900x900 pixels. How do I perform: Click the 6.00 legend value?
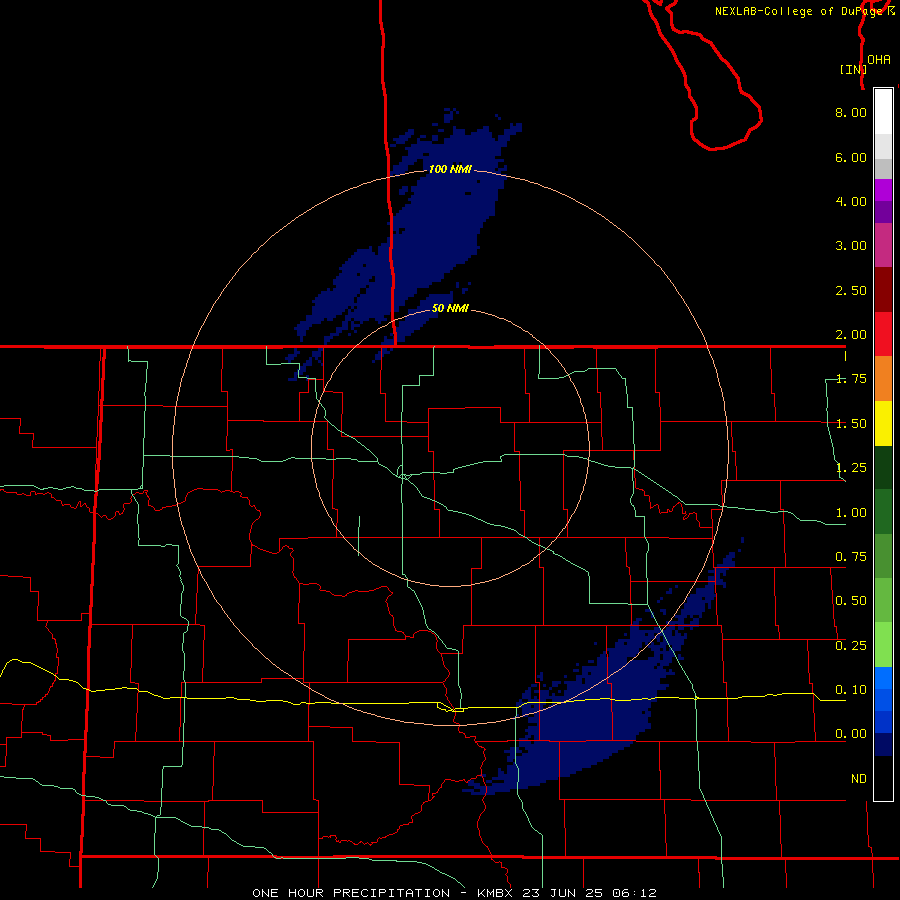(851, 157)
